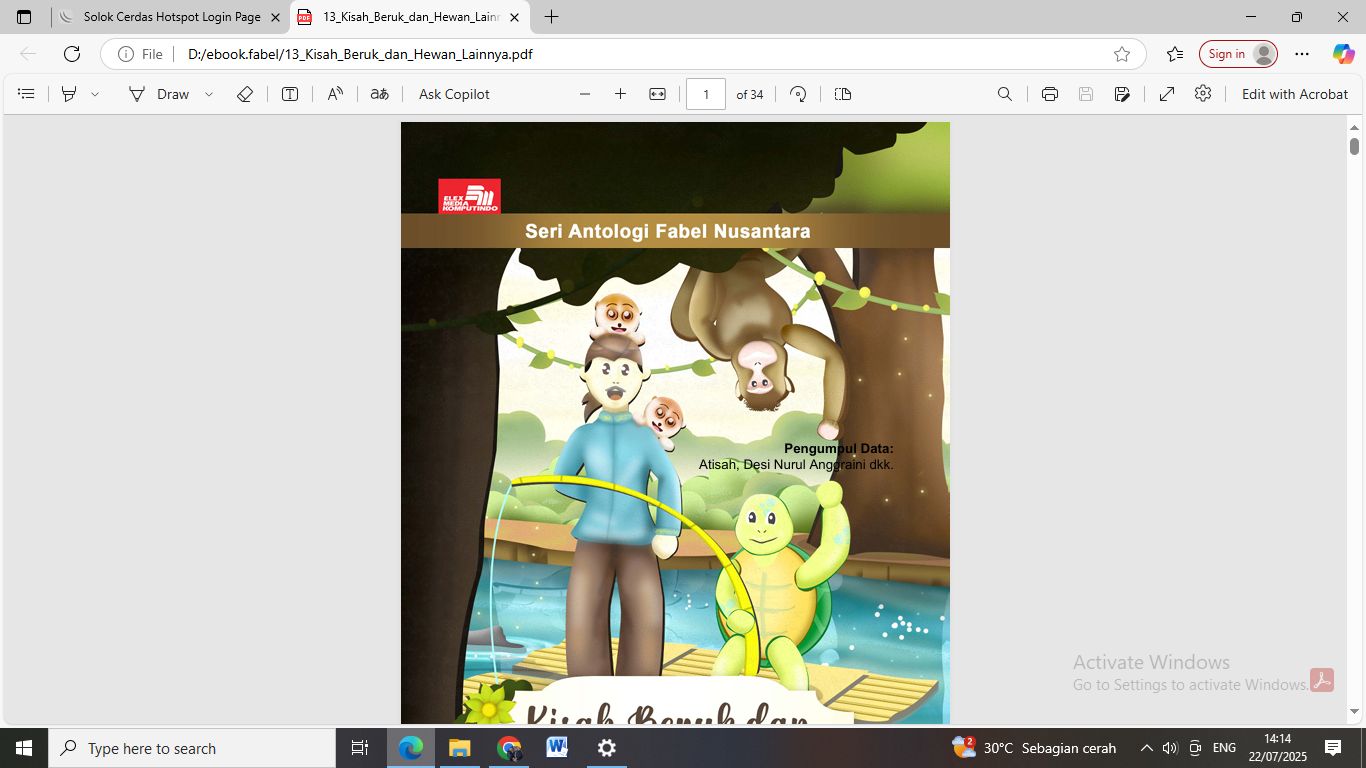
Task: Rotate the PDF page
Action: tap(798, 94)
